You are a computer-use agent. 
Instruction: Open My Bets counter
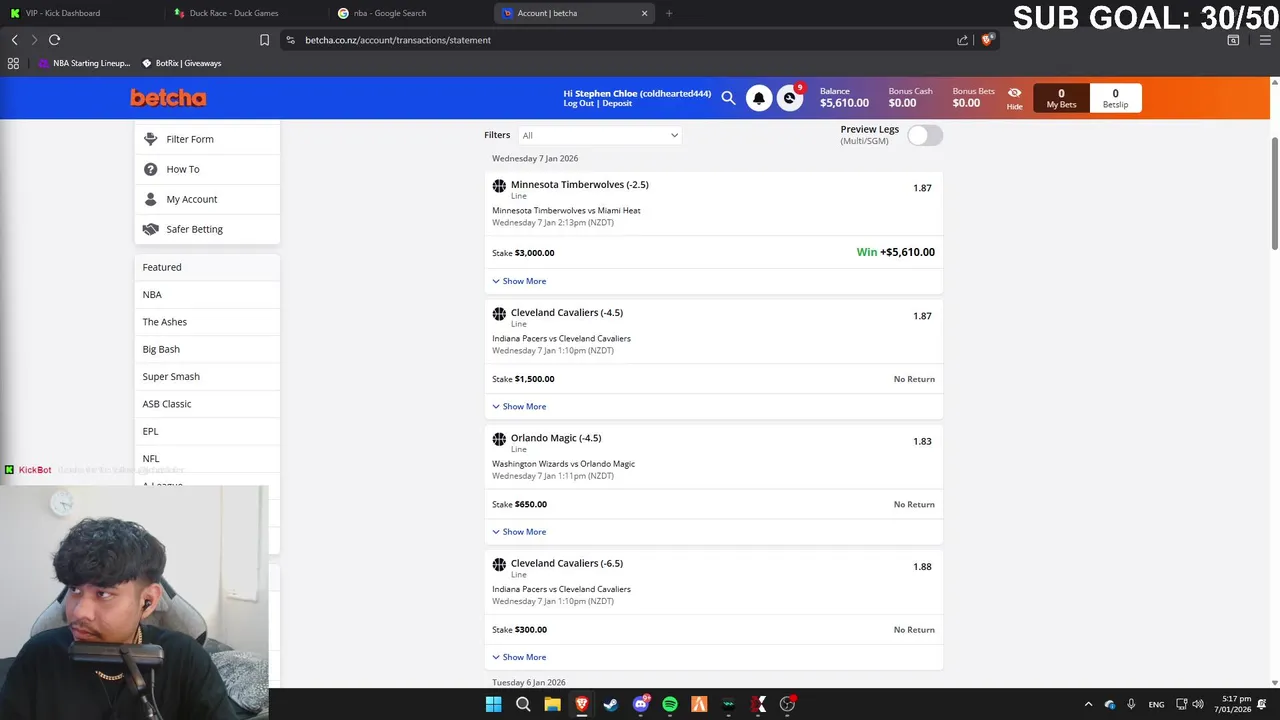pos(1061,98)
